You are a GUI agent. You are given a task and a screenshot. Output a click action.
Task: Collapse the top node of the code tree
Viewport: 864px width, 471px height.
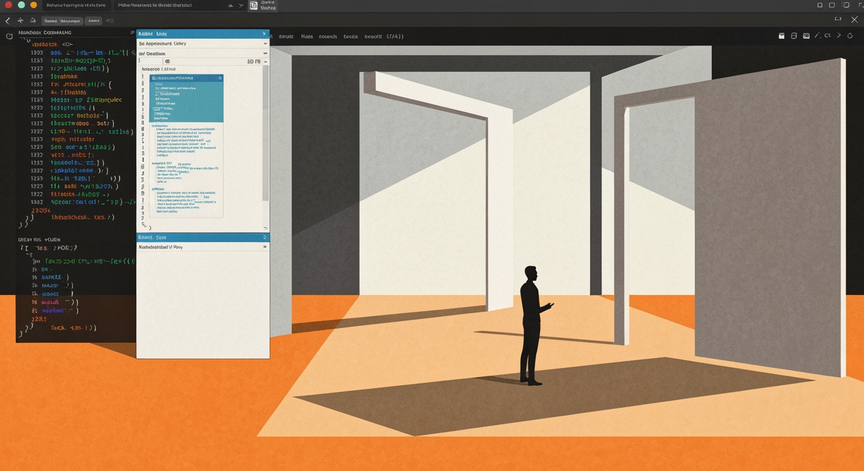(28, 41)
